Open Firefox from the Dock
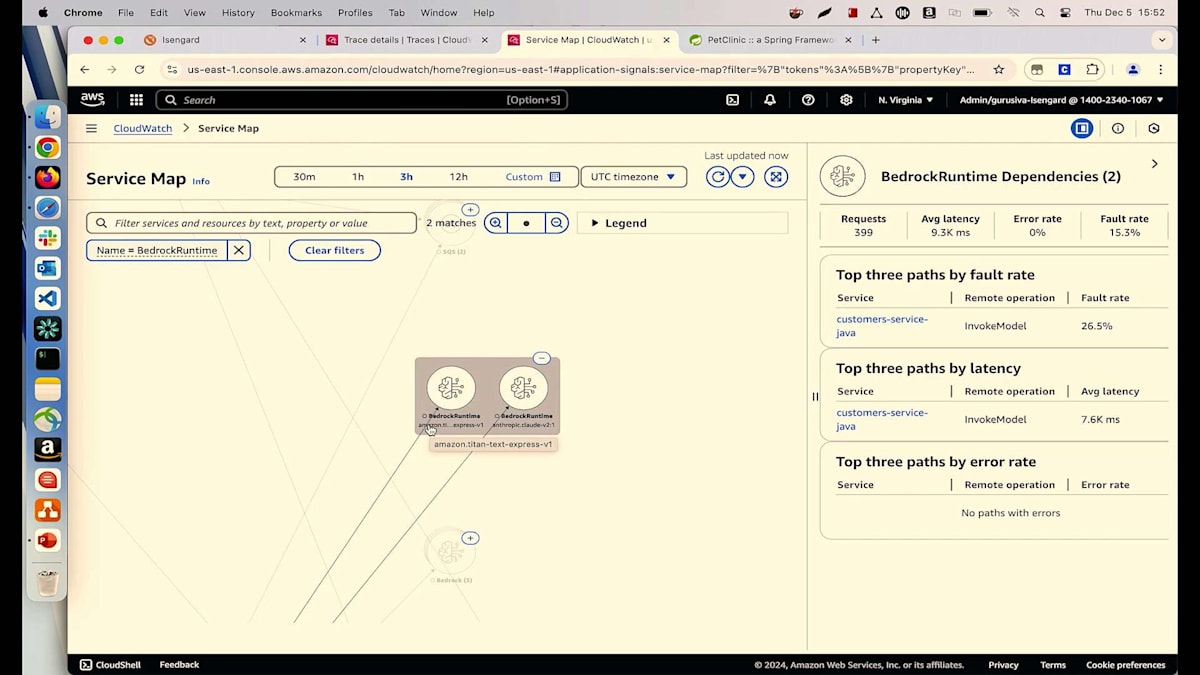The width and height of the screenshot is (1200, 675). [47, 178]
